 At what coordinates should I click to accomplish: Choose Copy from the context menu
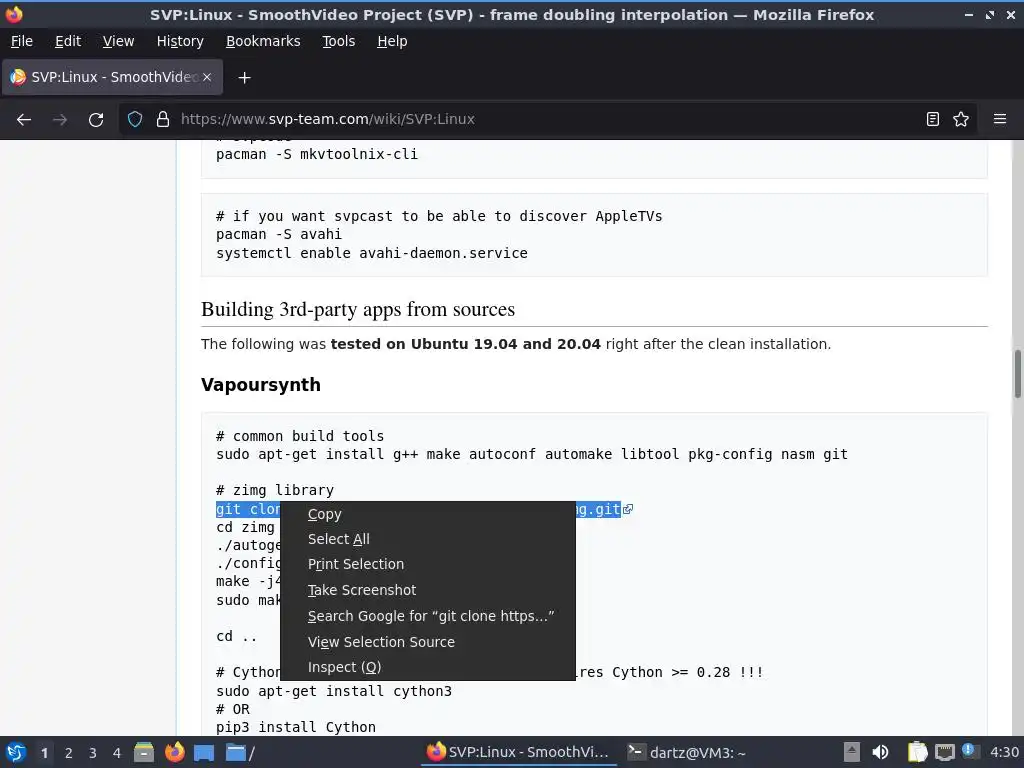click(428, 515)
